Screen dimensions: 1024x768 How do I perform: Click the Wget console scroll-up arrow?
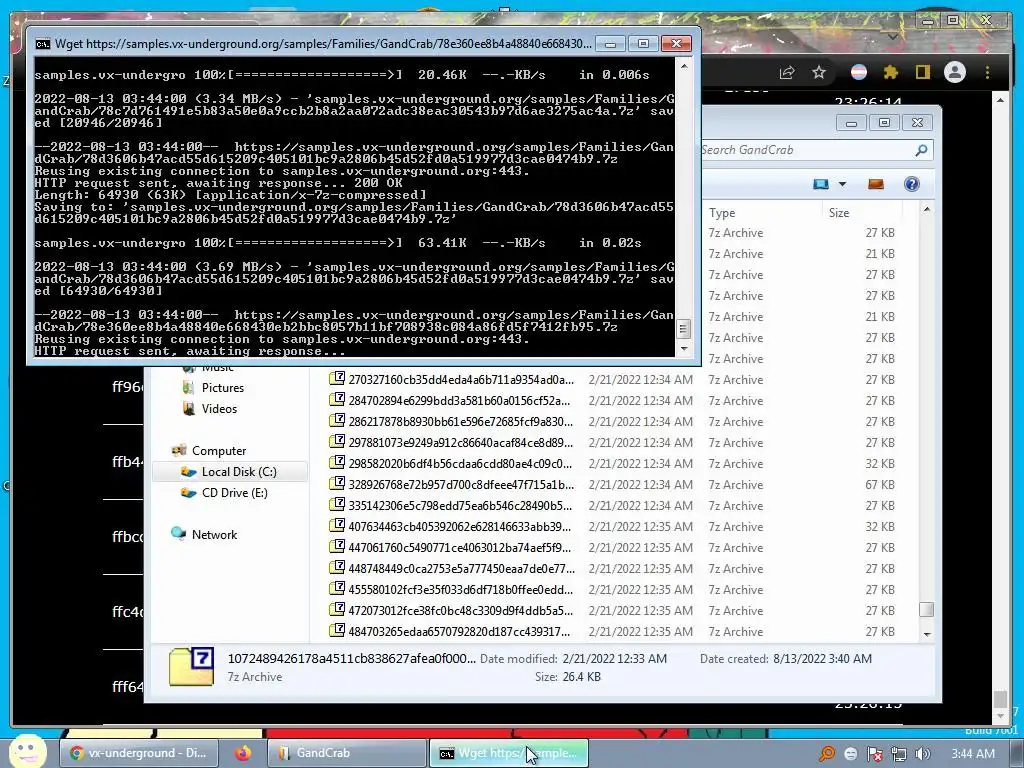pyautogui.click(x=684, y=66)
